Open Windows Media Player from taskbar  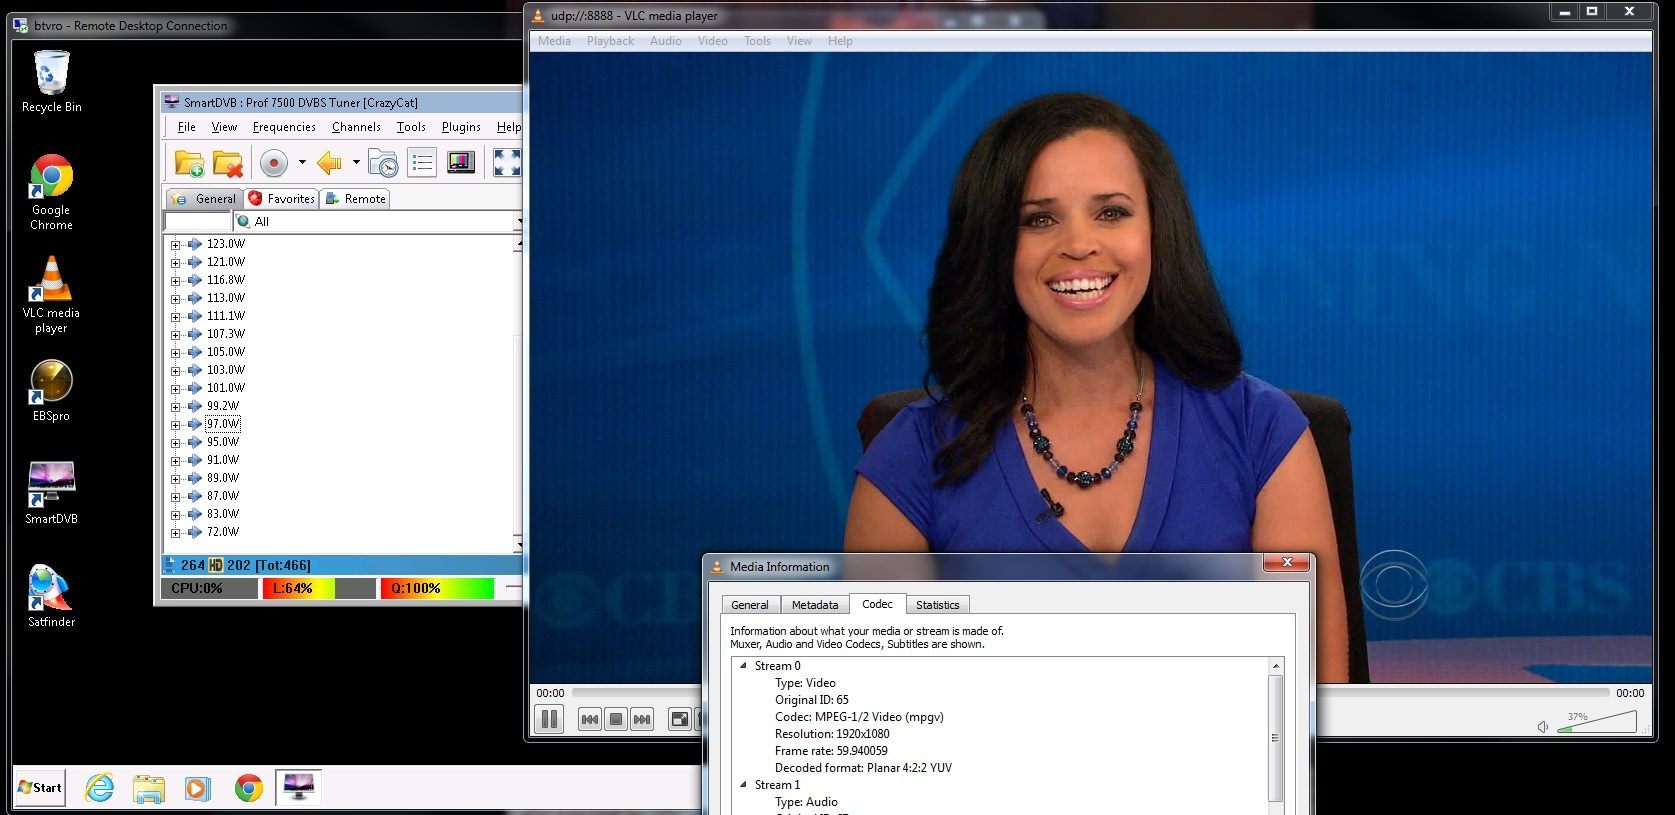[x=198, y=788]
